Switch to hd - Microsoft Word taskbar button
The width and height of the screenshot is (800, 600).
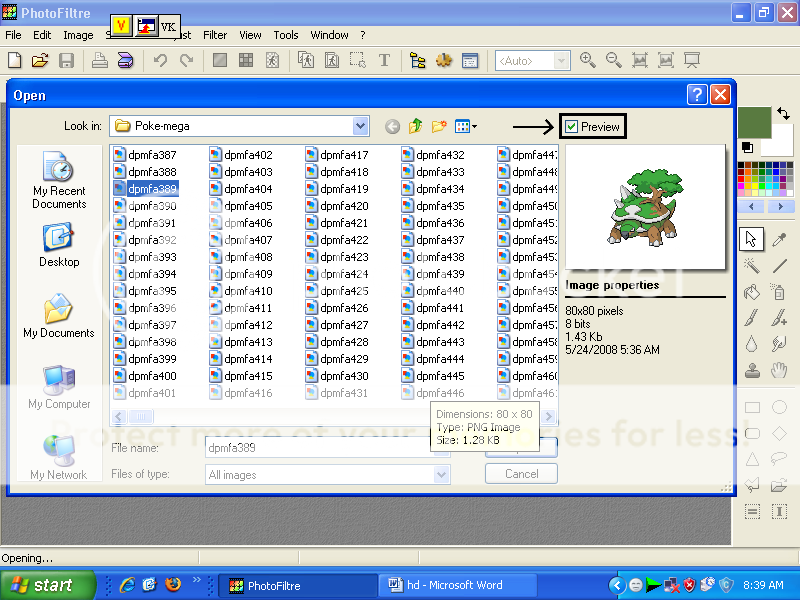(x=458, y=585)
